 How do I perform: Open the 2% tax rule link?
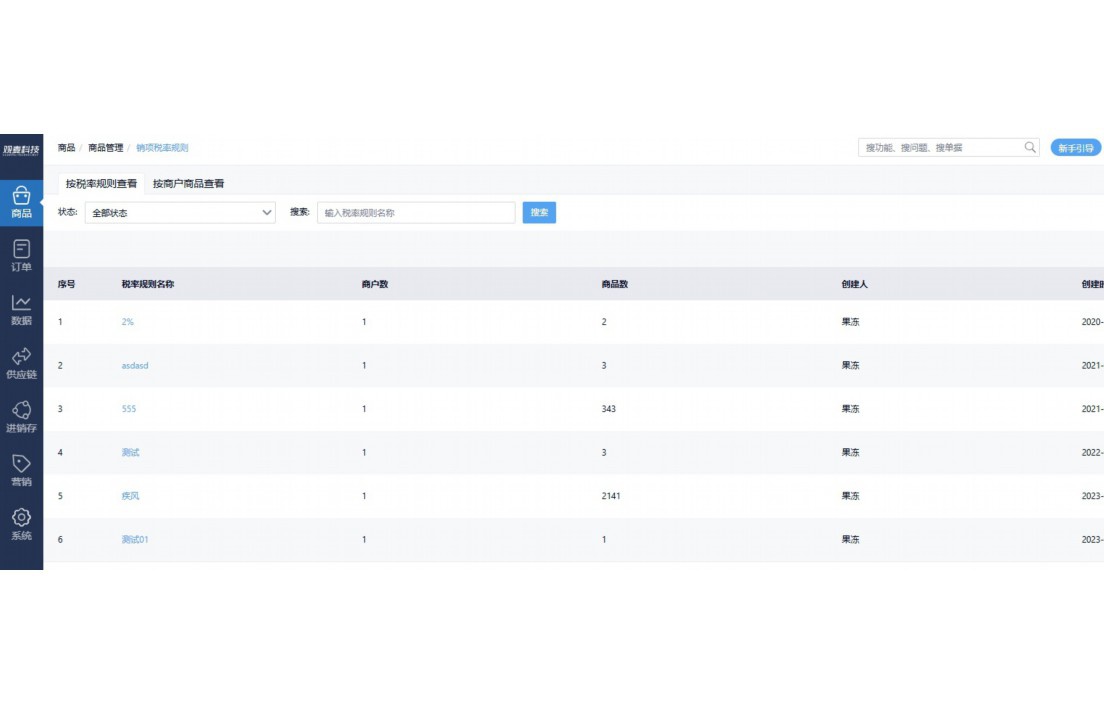(127, 322)
